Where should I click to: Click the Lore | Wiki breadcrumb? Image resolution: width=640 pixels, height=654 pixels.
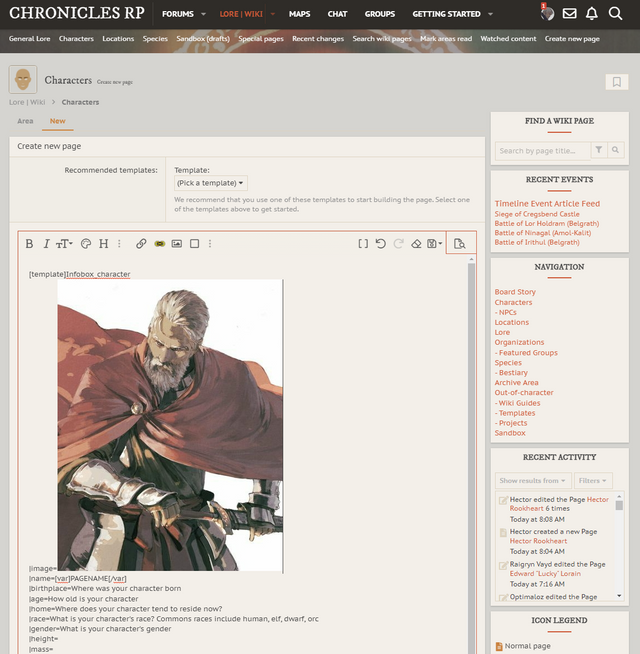[27, 102]
